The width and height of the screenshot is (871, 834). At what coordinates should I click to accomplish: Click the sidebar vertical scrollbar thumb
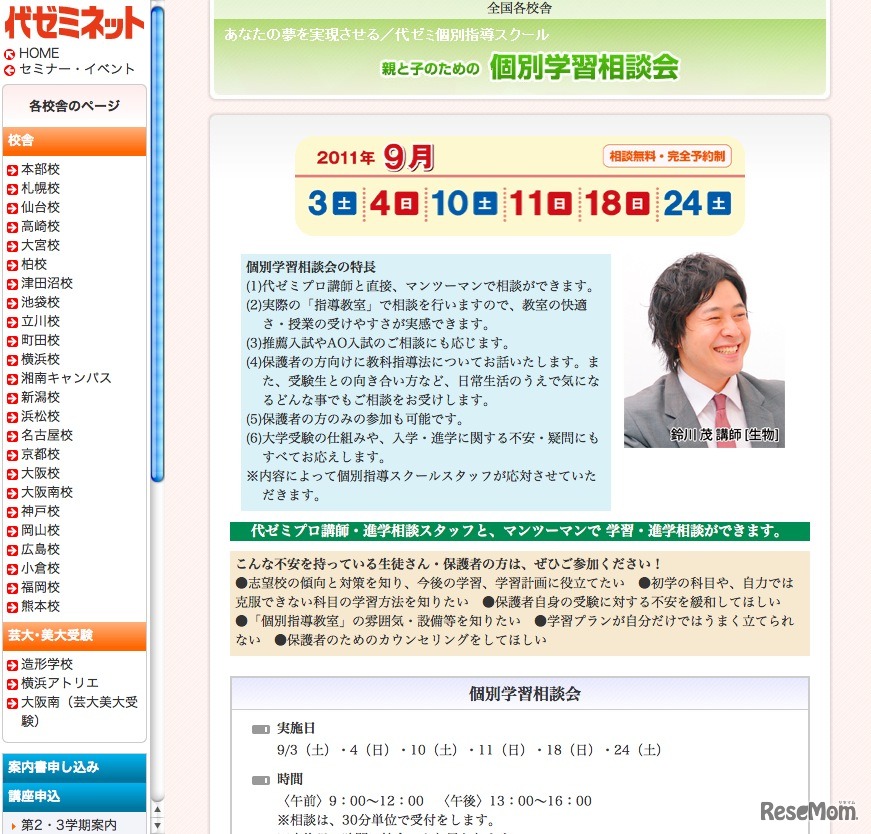[x=157, y=243]
